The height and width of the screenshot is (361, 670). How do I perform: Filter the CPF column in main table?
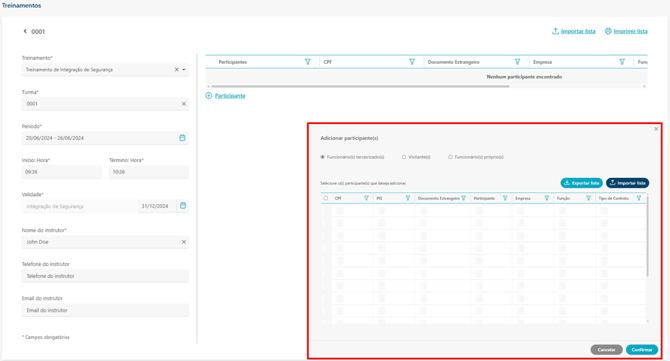412,62
